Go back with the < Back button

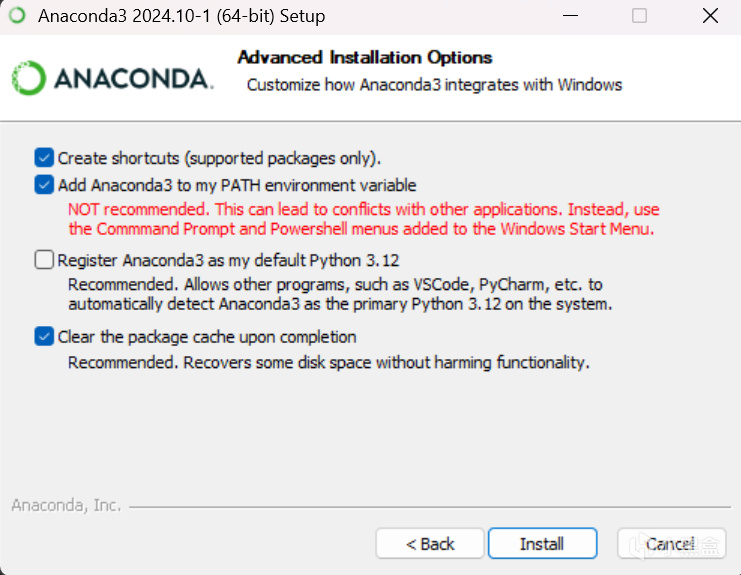(x=430, y=544)
